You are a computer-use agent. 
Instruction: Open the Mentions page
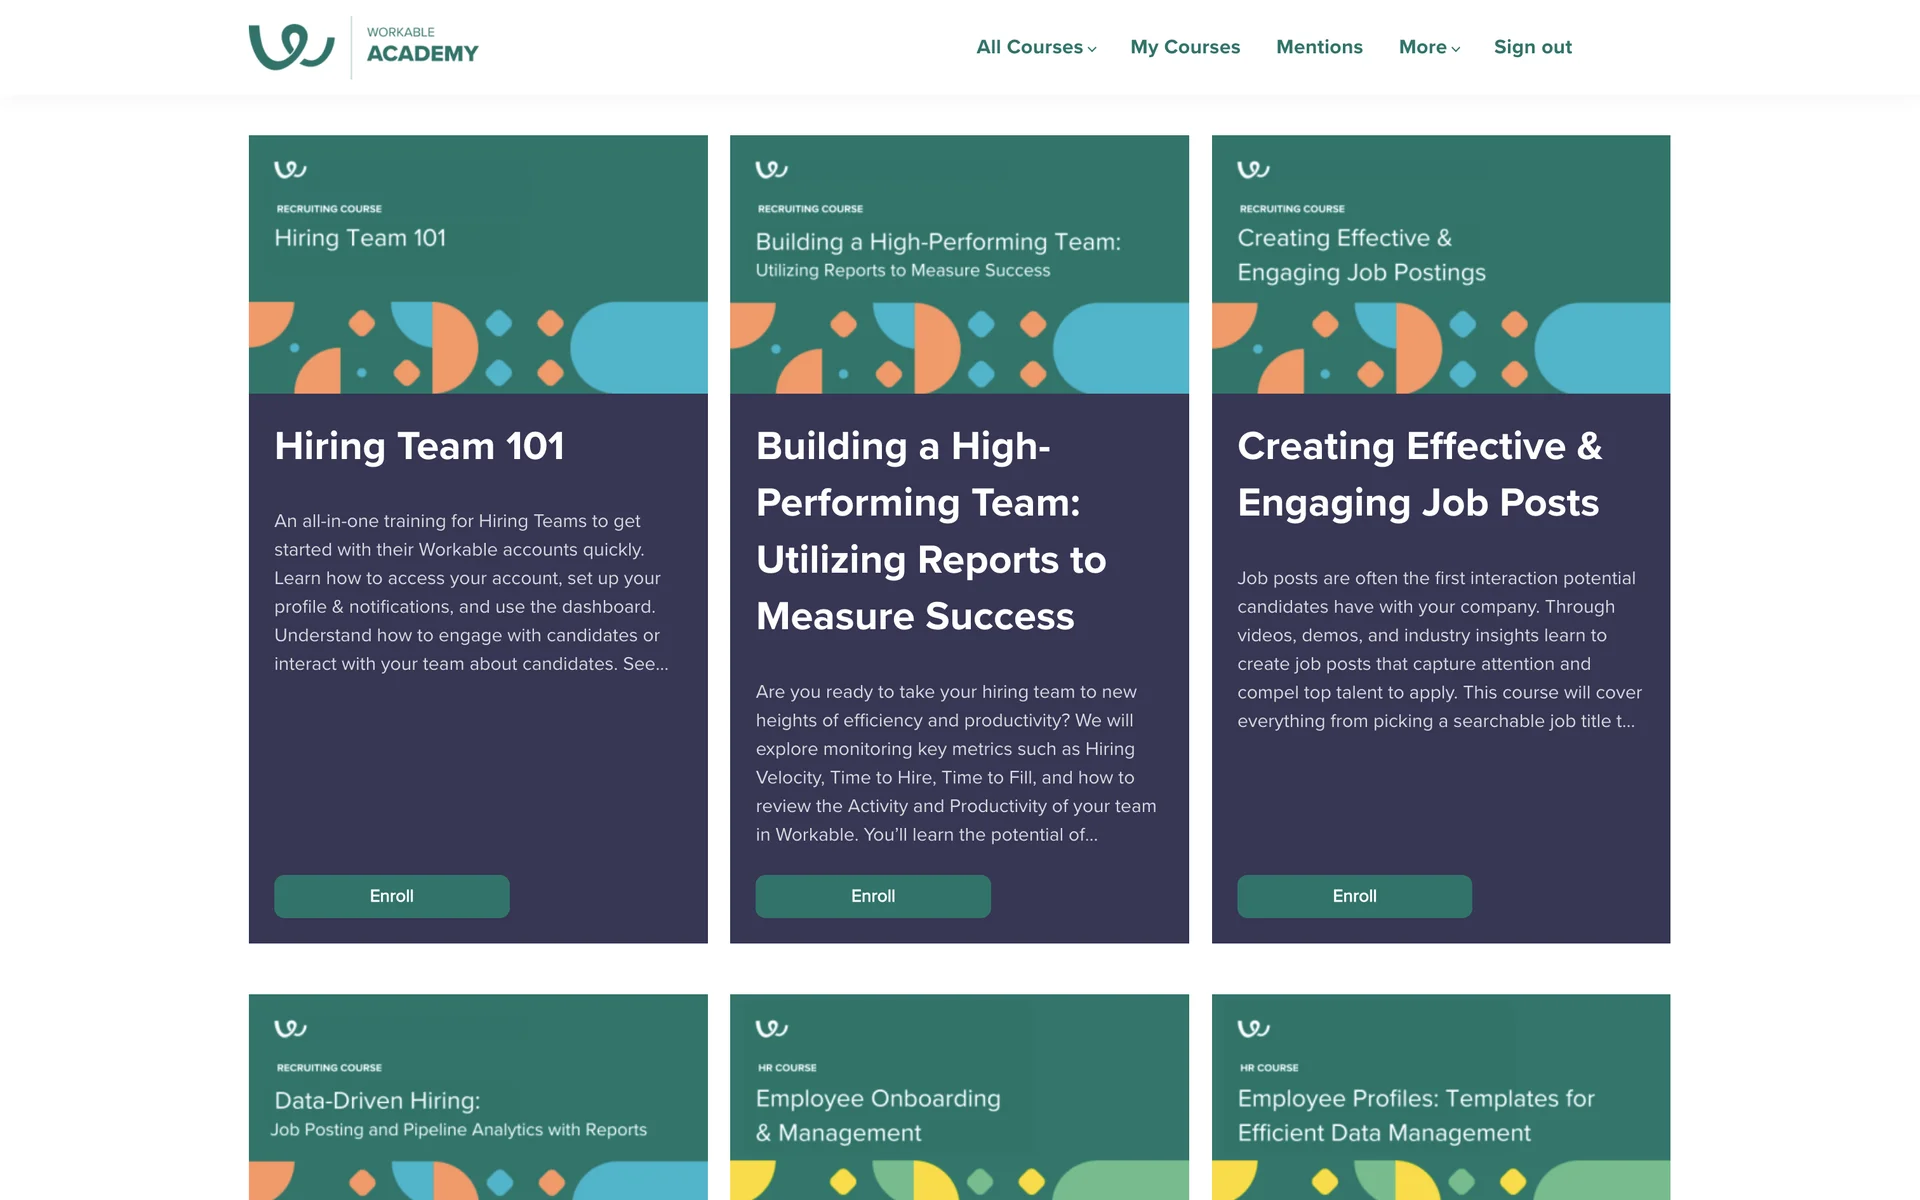(x=1319, y=47)
